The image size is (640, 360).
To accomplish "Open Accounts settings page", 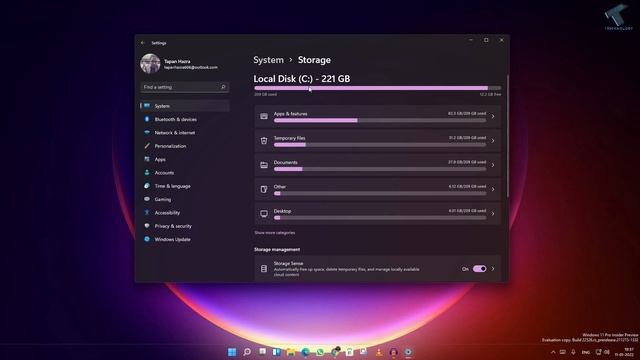I will (x=185, y=173).
